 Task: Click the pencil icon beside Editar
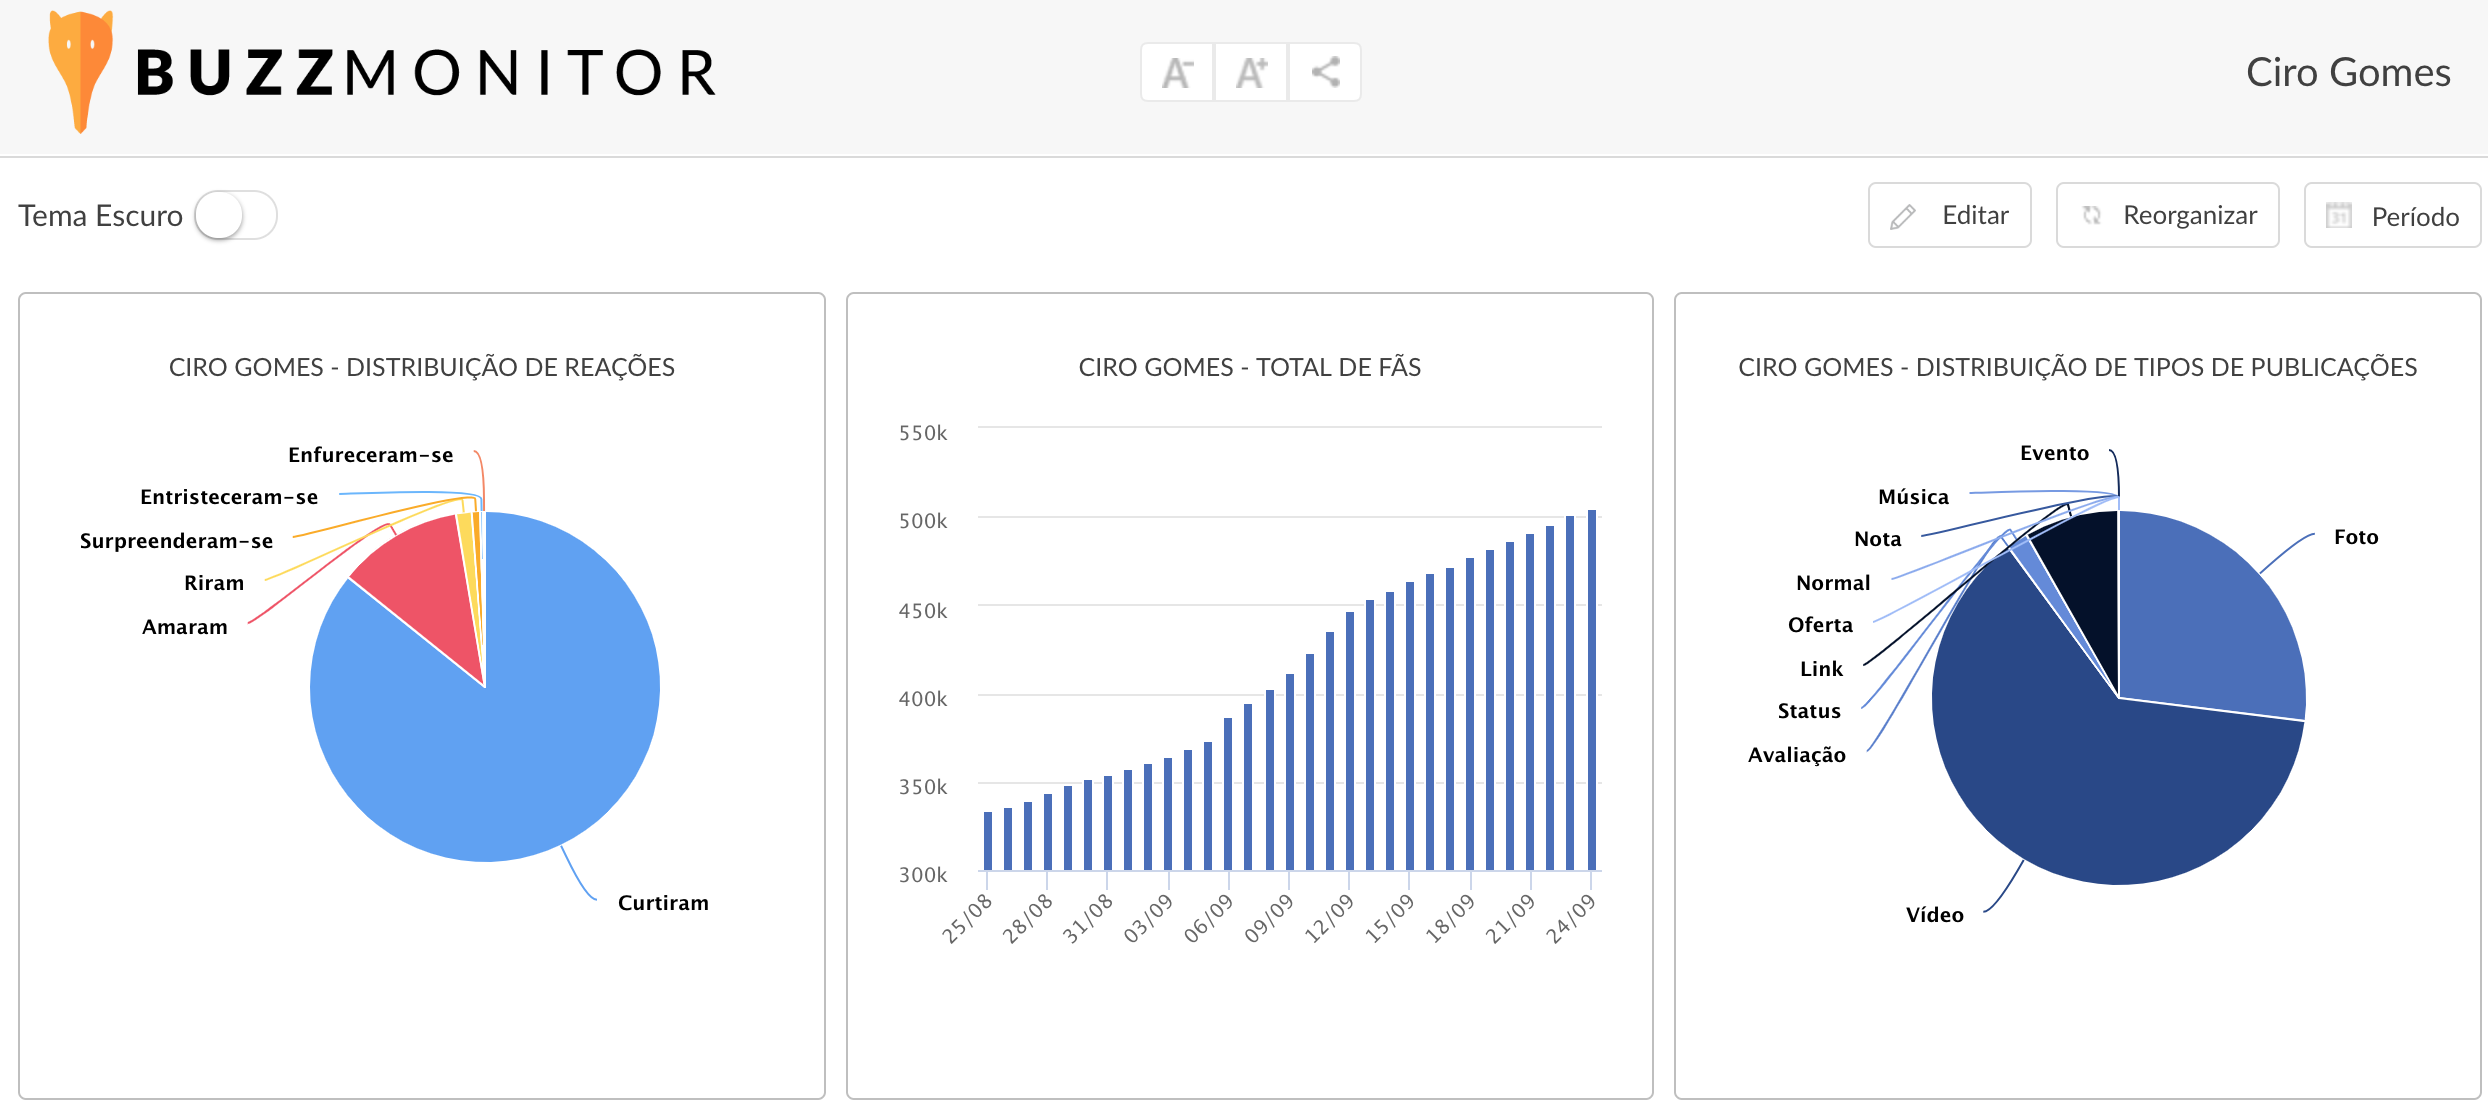tap(1903, 216)
